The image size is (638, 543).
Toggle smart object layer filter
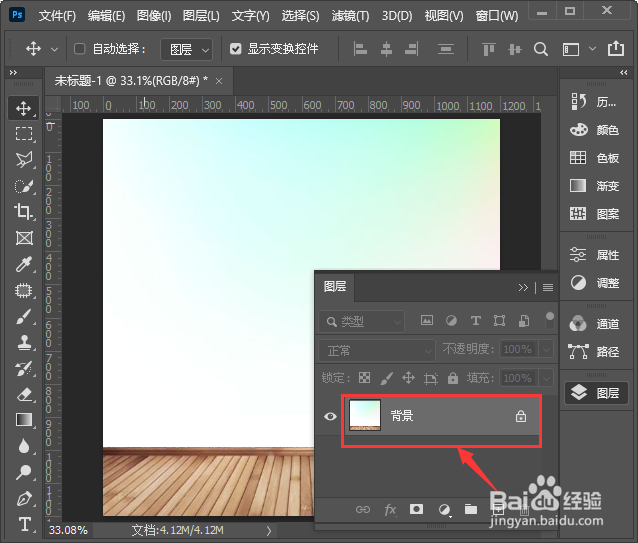point(524,321)
